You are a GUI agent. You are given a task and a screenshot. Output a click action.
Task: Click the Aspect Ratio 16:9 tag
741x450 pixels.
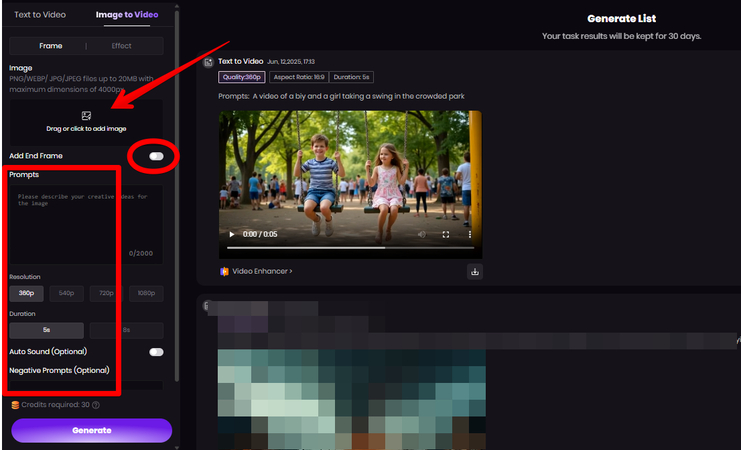299,77
